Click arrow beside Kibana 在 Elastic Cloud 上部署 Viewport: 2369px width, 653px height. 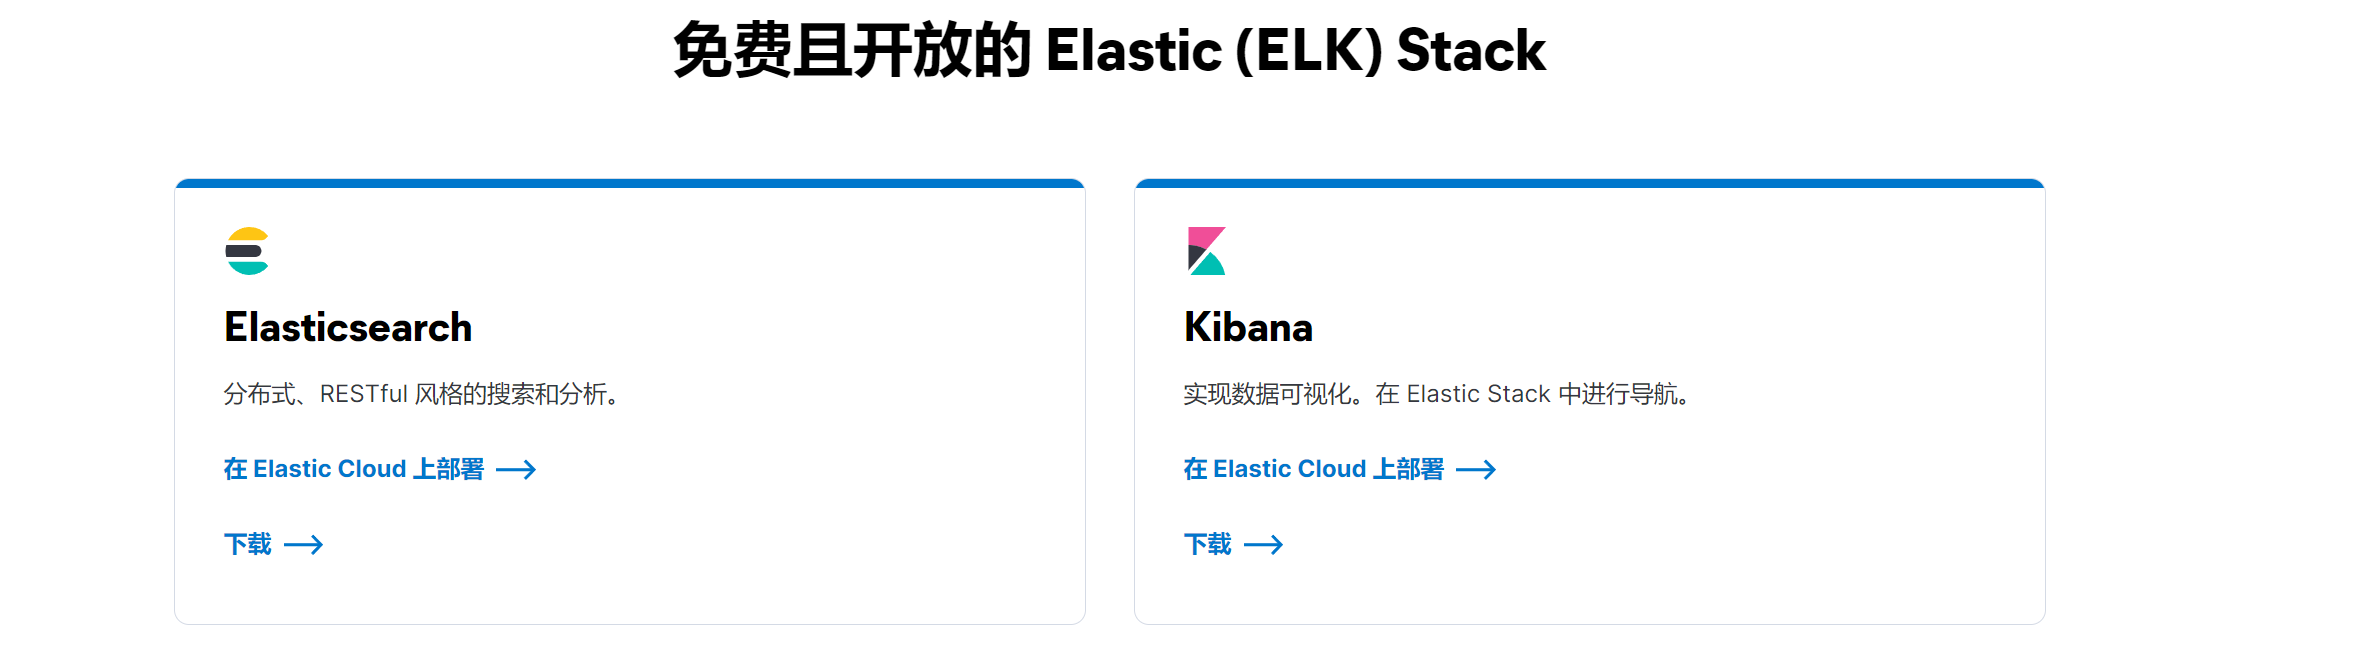tap(1477, 469)
